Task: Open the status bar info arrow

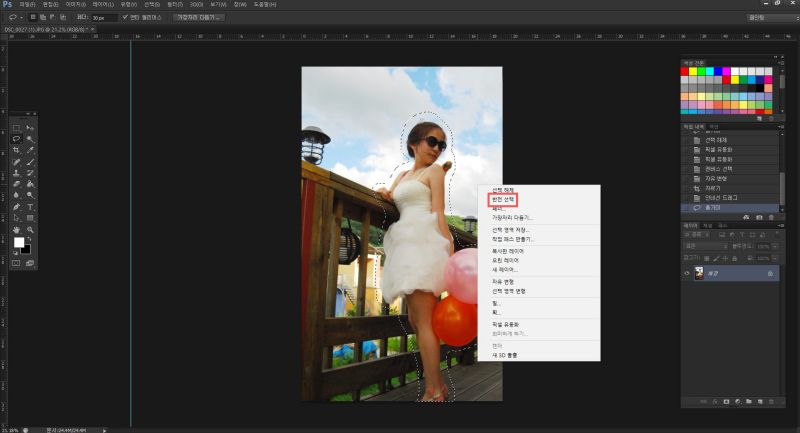Action: point(105,430)
